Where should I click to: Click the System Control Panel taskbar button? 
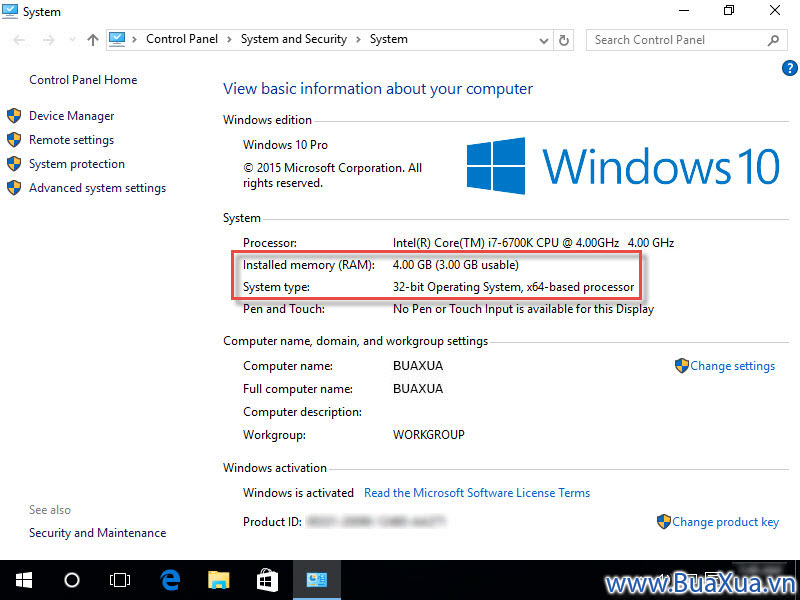(x=316, y=580)
